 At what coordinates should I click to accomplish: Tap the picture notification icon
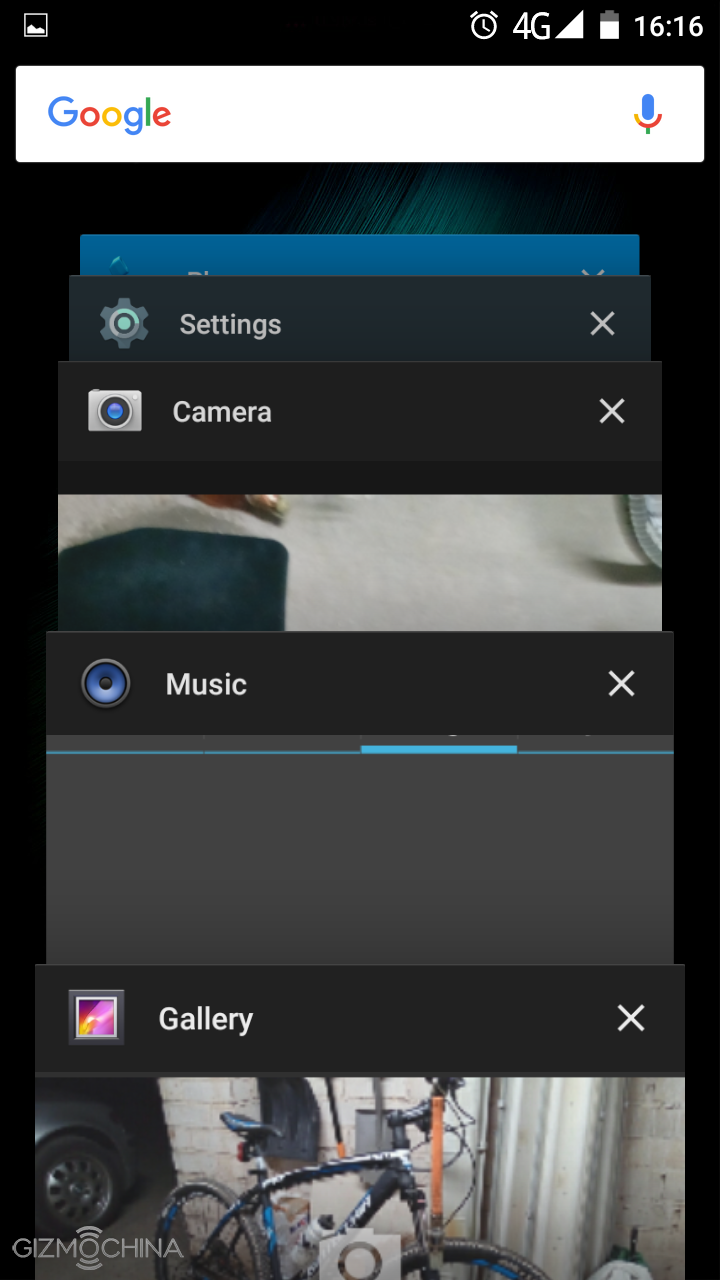[36, 26]
